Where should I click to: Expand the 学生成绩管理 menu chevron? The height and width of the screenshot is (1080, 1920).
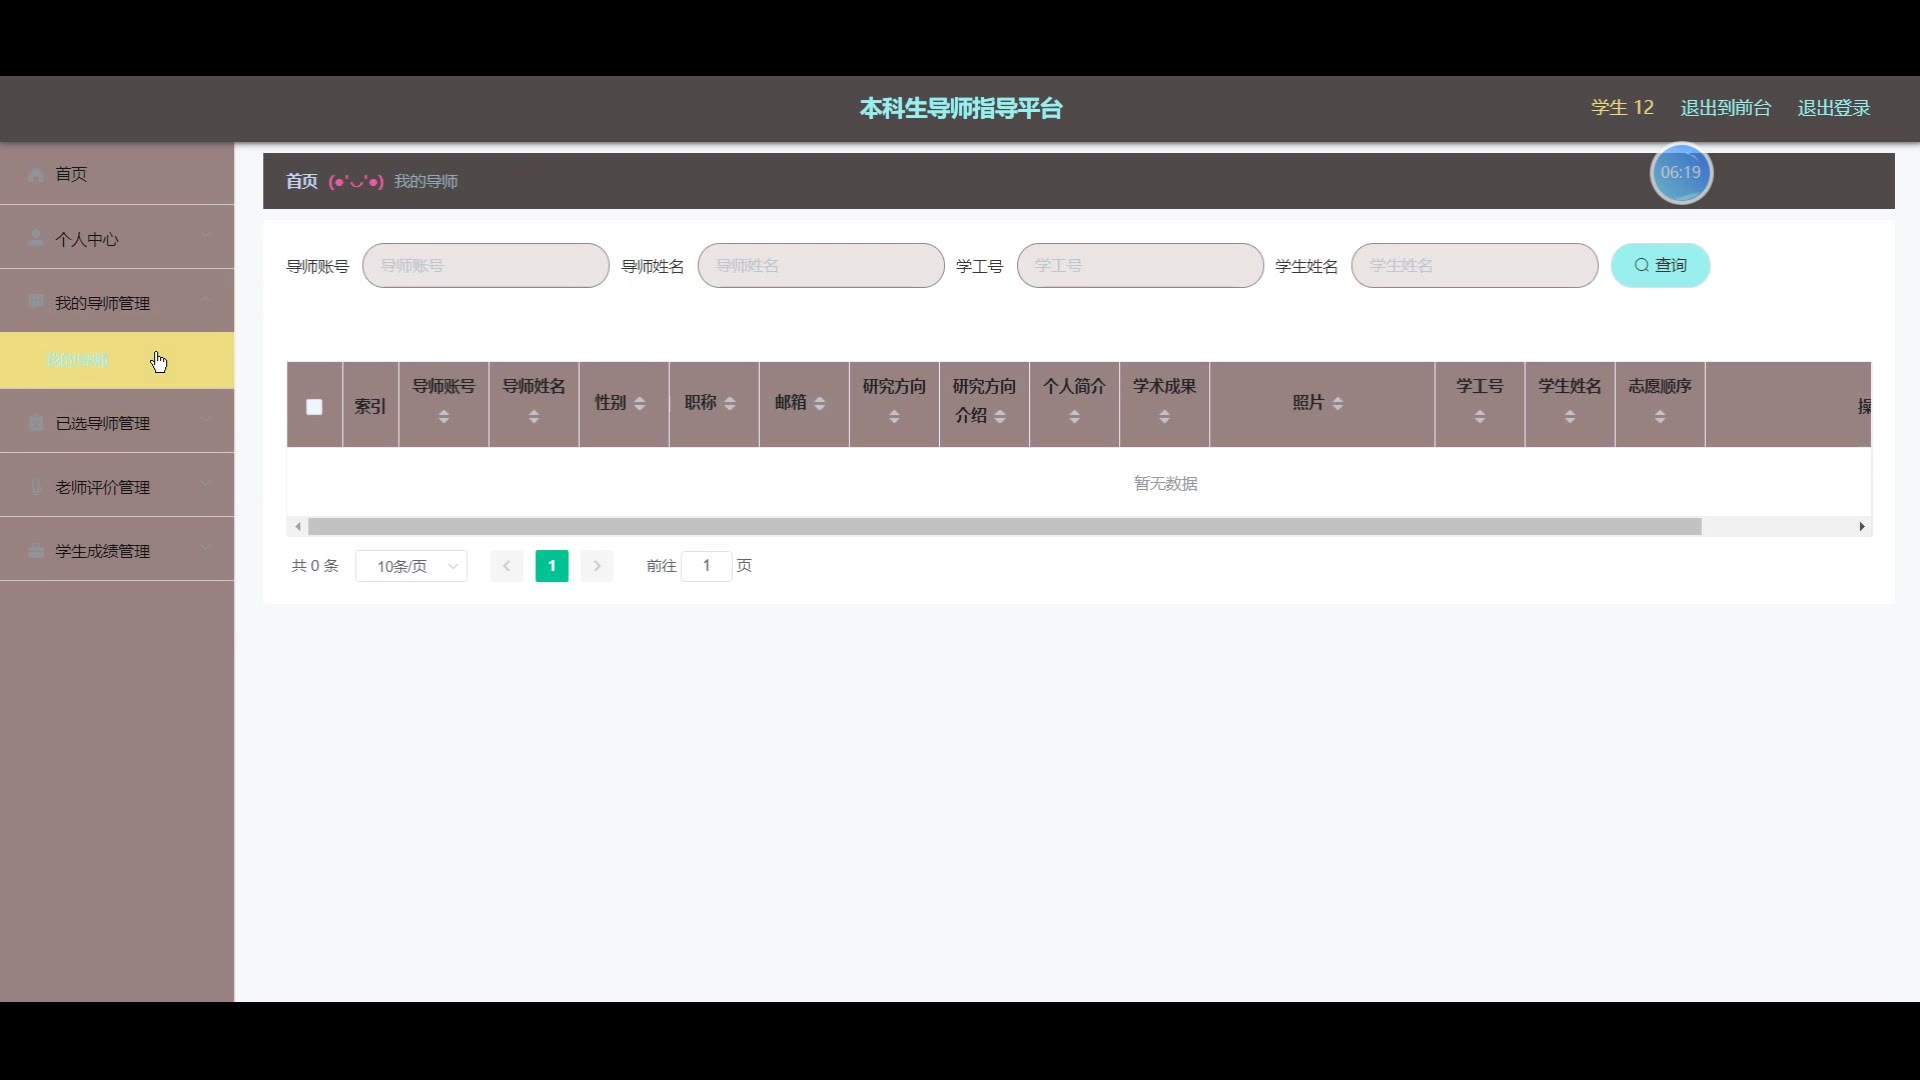coord(205,549)
